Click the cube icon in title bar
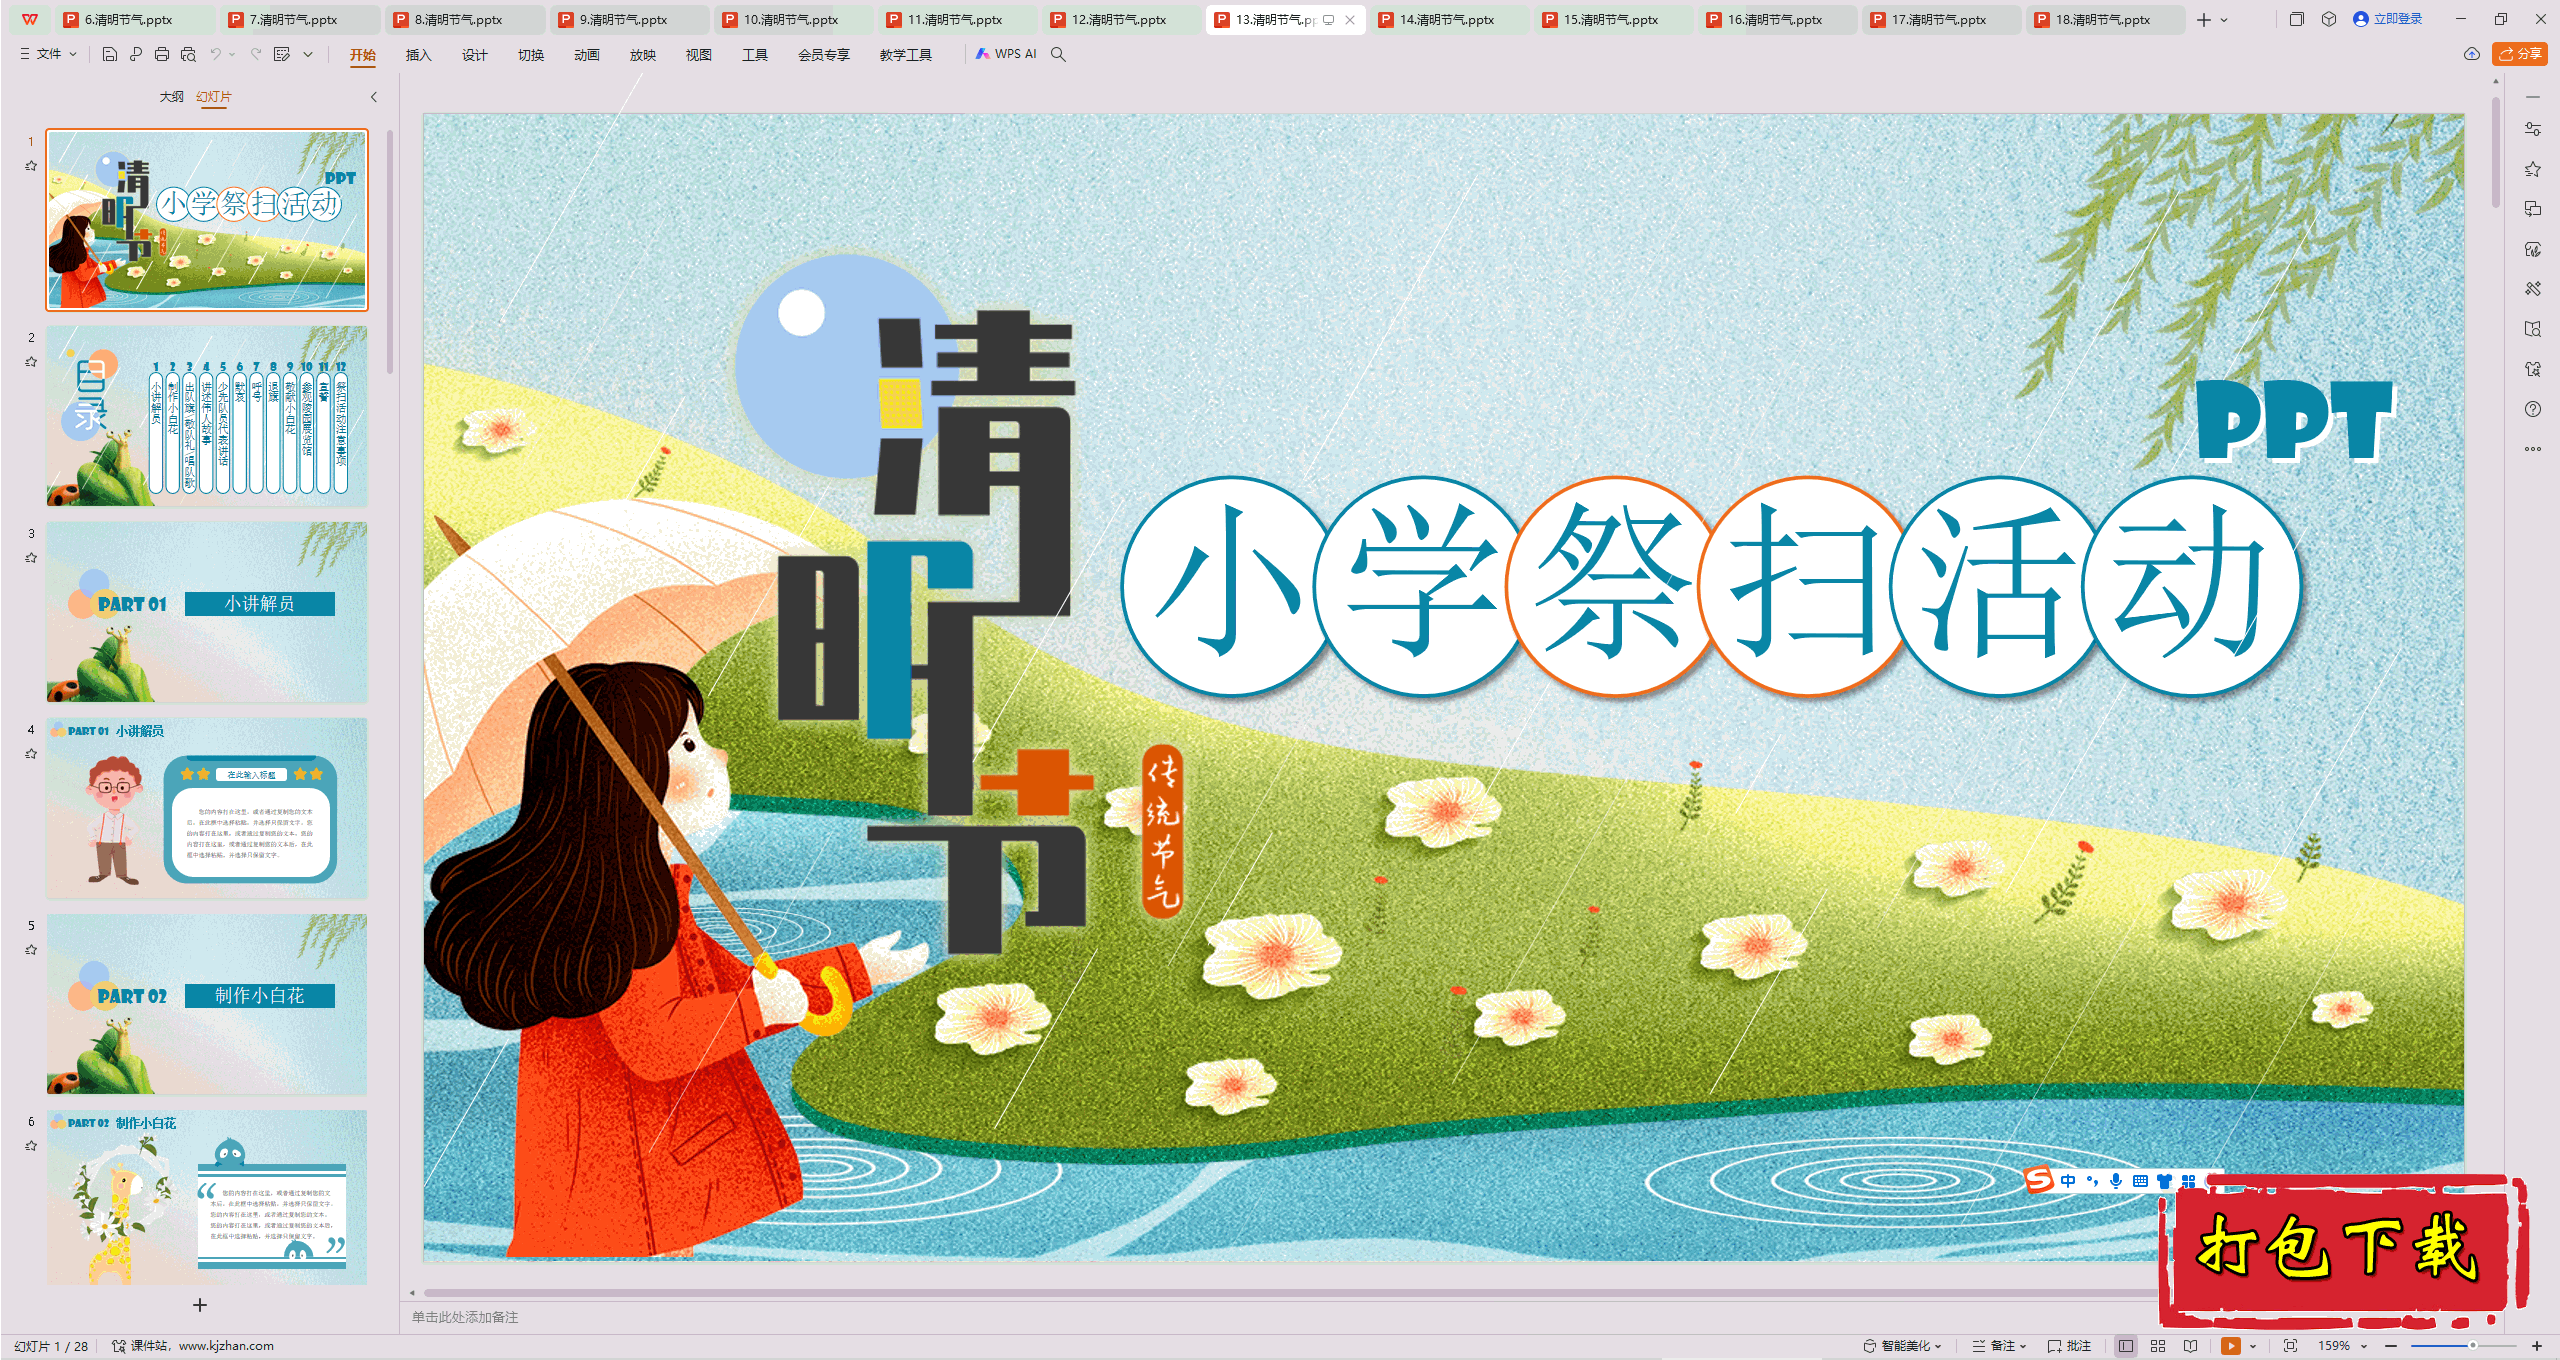2560x1360 pixels. pyautogui.click(x=2329, y=19)
